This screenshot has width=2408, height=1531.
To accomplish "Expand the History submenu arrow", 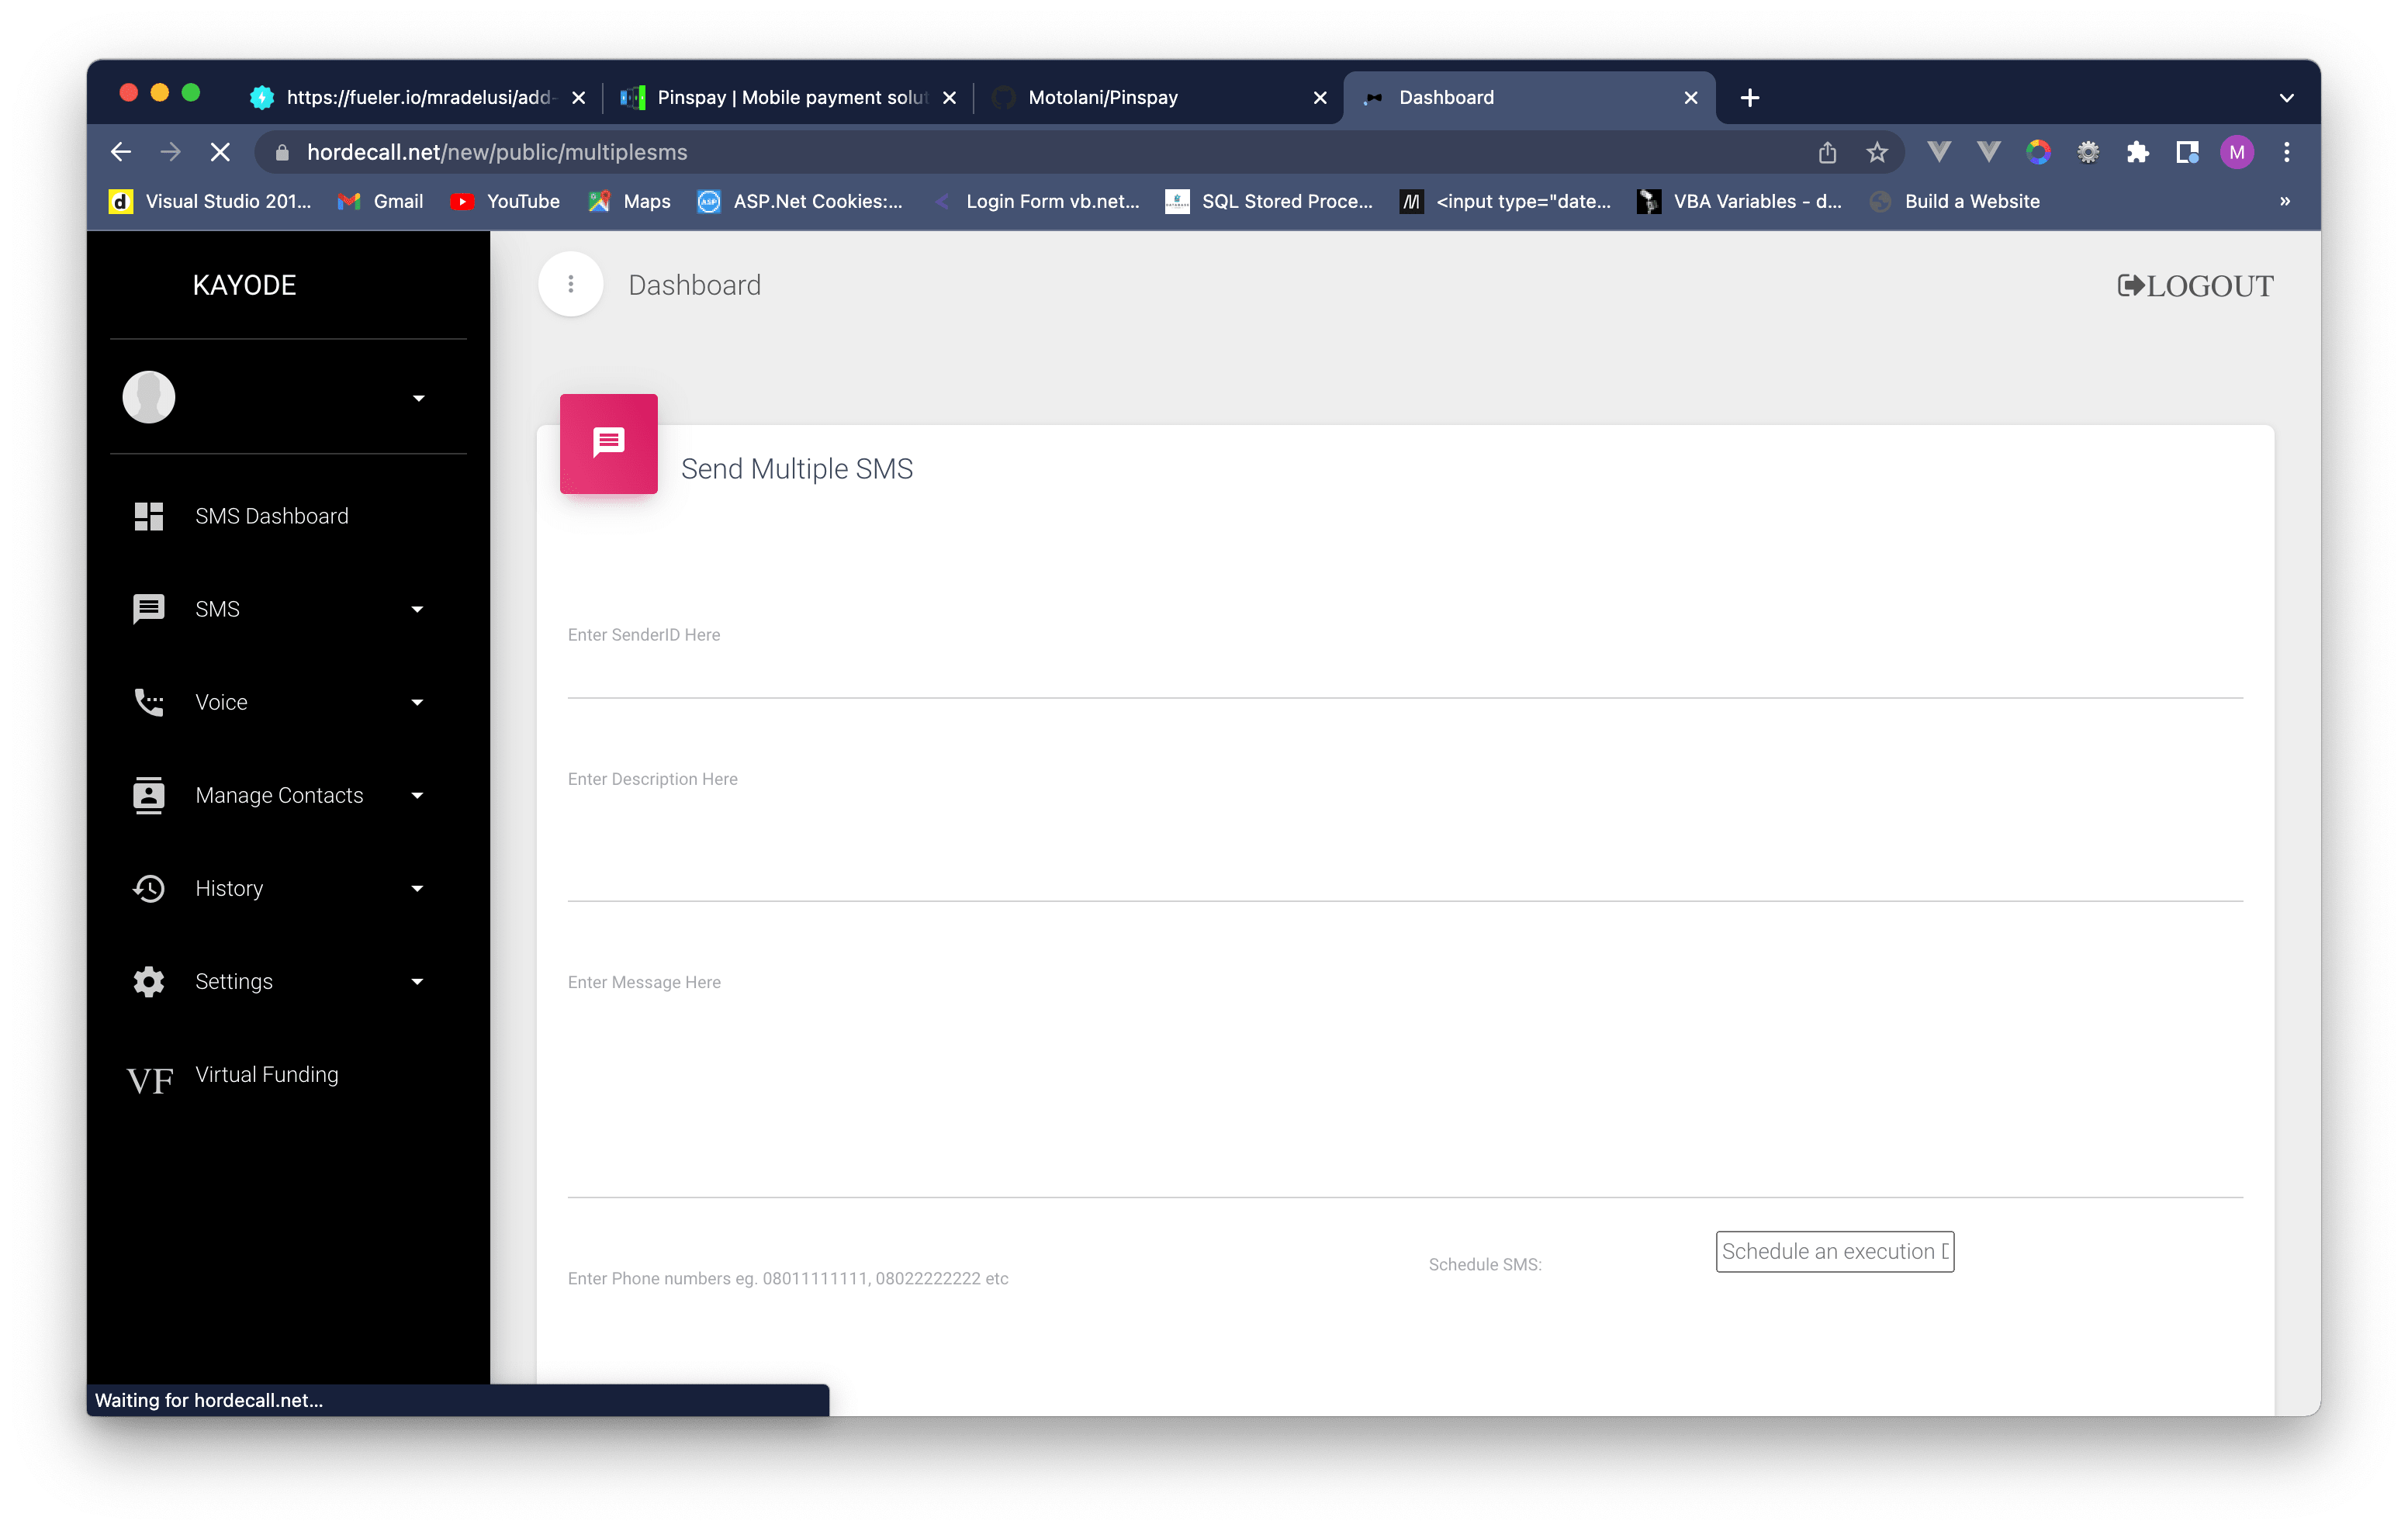I will [417, 888].
